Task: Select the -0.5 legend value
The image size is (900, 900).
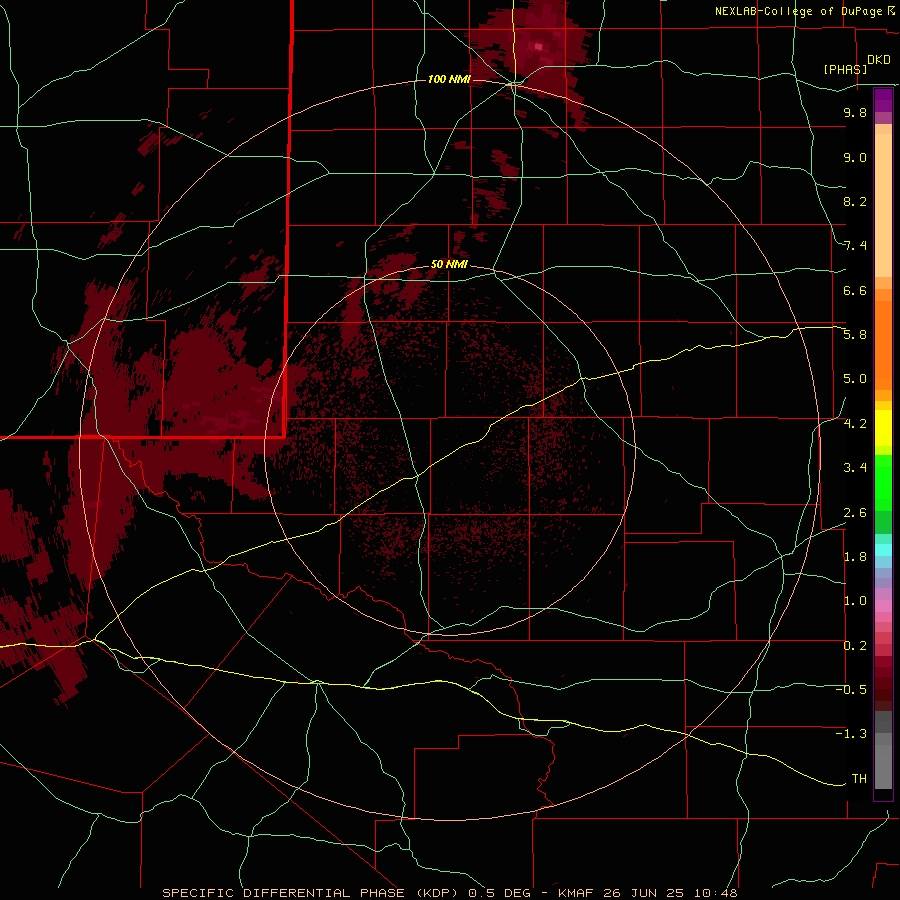Action: pyautogui.click(x=851, y=690)
